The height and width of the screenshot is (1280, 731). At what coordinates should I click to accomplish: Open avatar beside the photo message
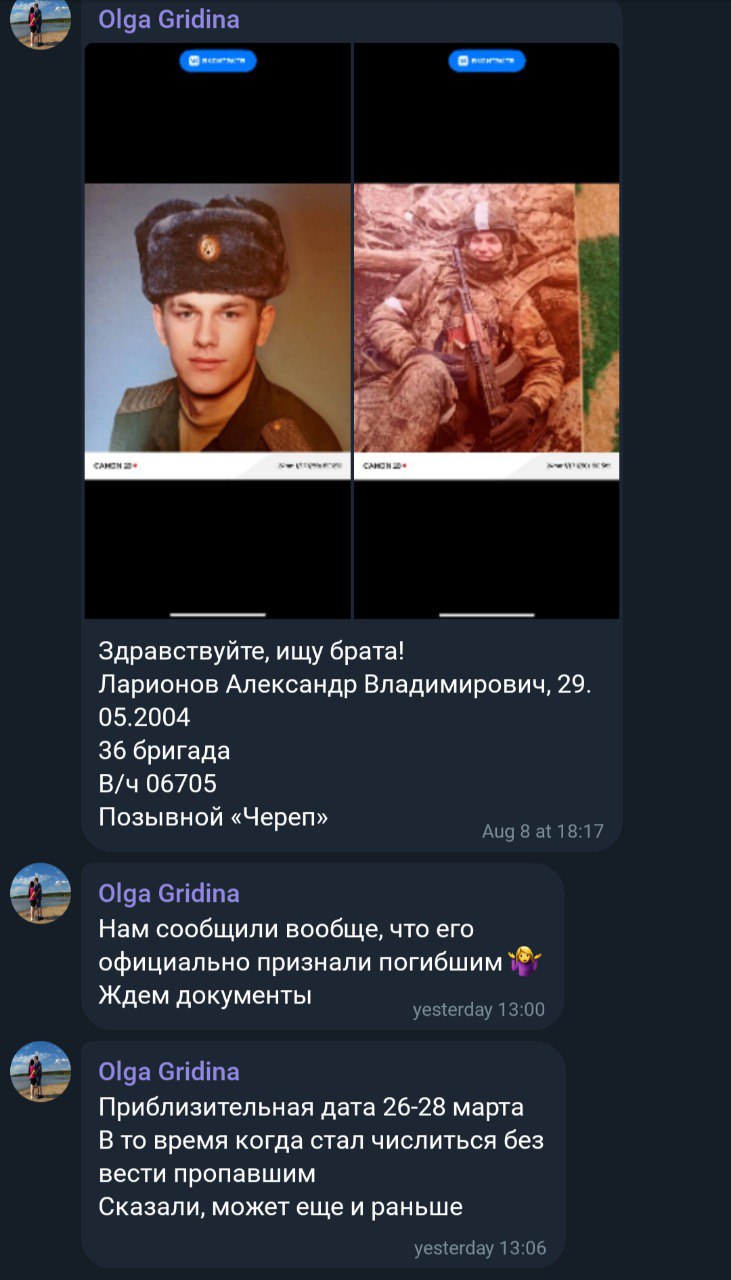(x=40, y=21)
